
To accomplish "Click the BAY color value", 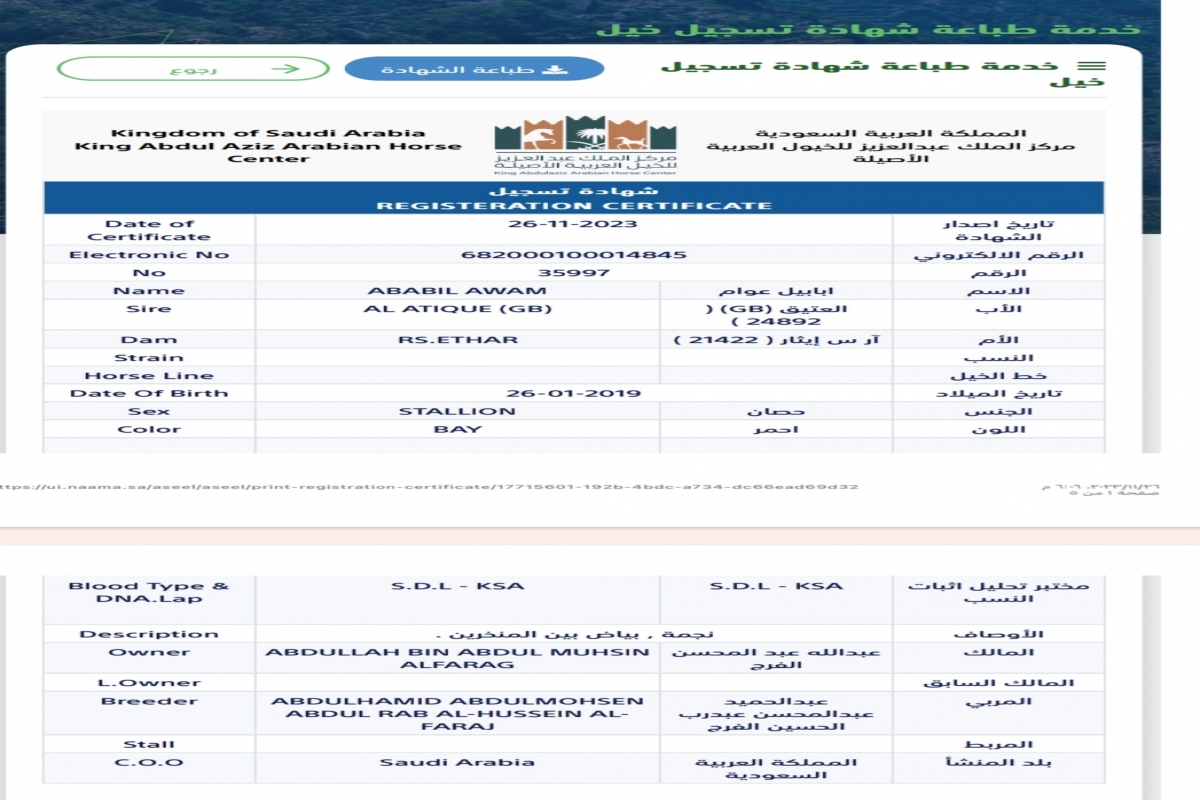I will (x=457, y=430).
